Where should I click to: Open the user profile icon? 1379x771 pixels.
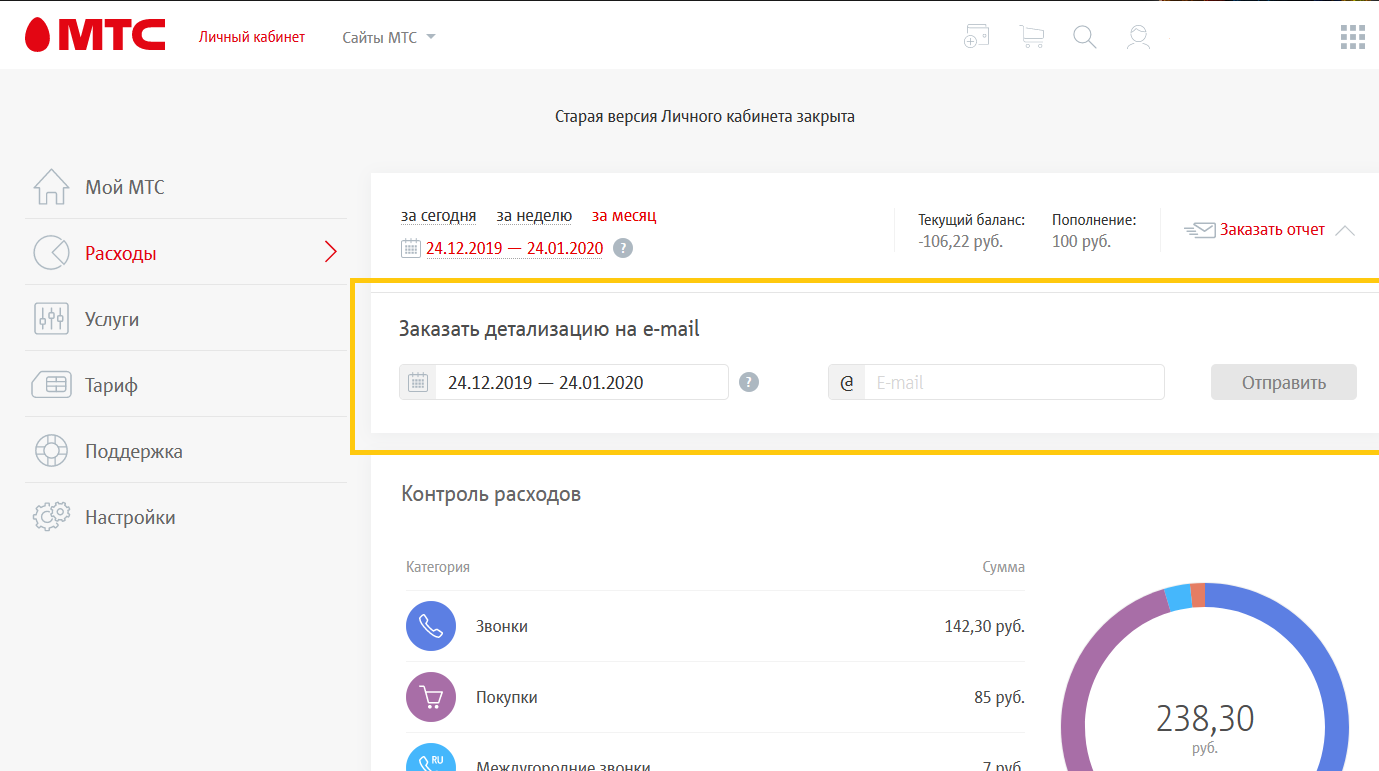coord(1138,37)
